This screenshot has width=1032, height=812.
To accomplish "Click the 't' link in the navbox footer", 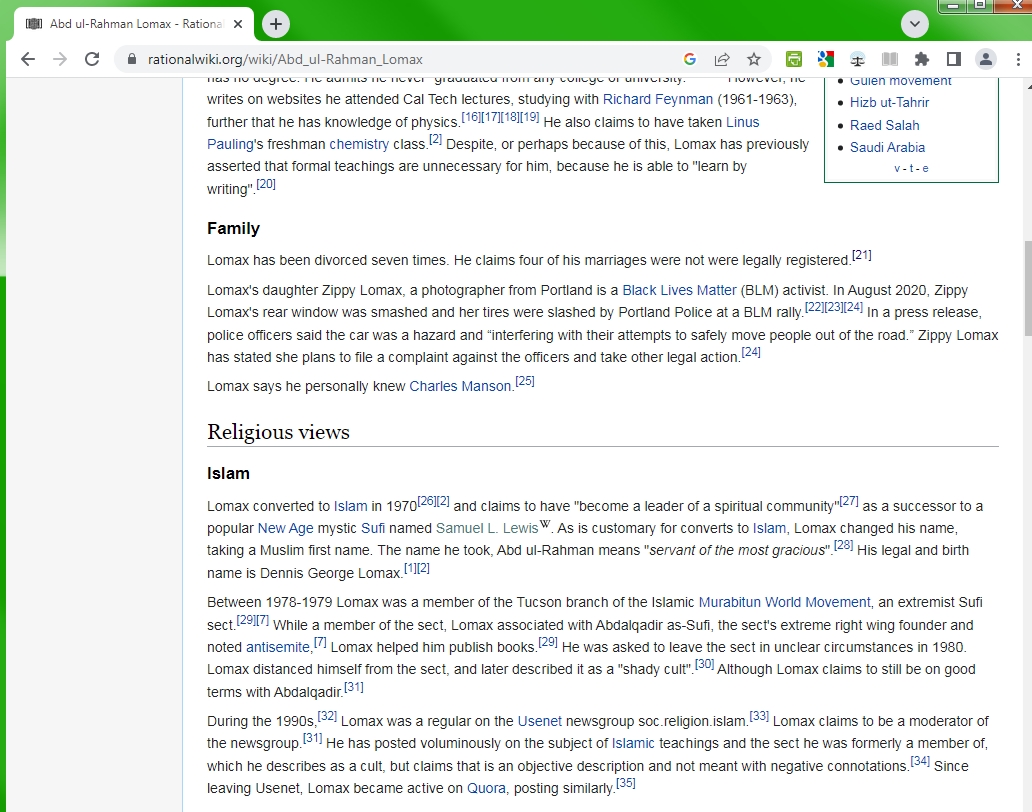I will pos(912,168).
